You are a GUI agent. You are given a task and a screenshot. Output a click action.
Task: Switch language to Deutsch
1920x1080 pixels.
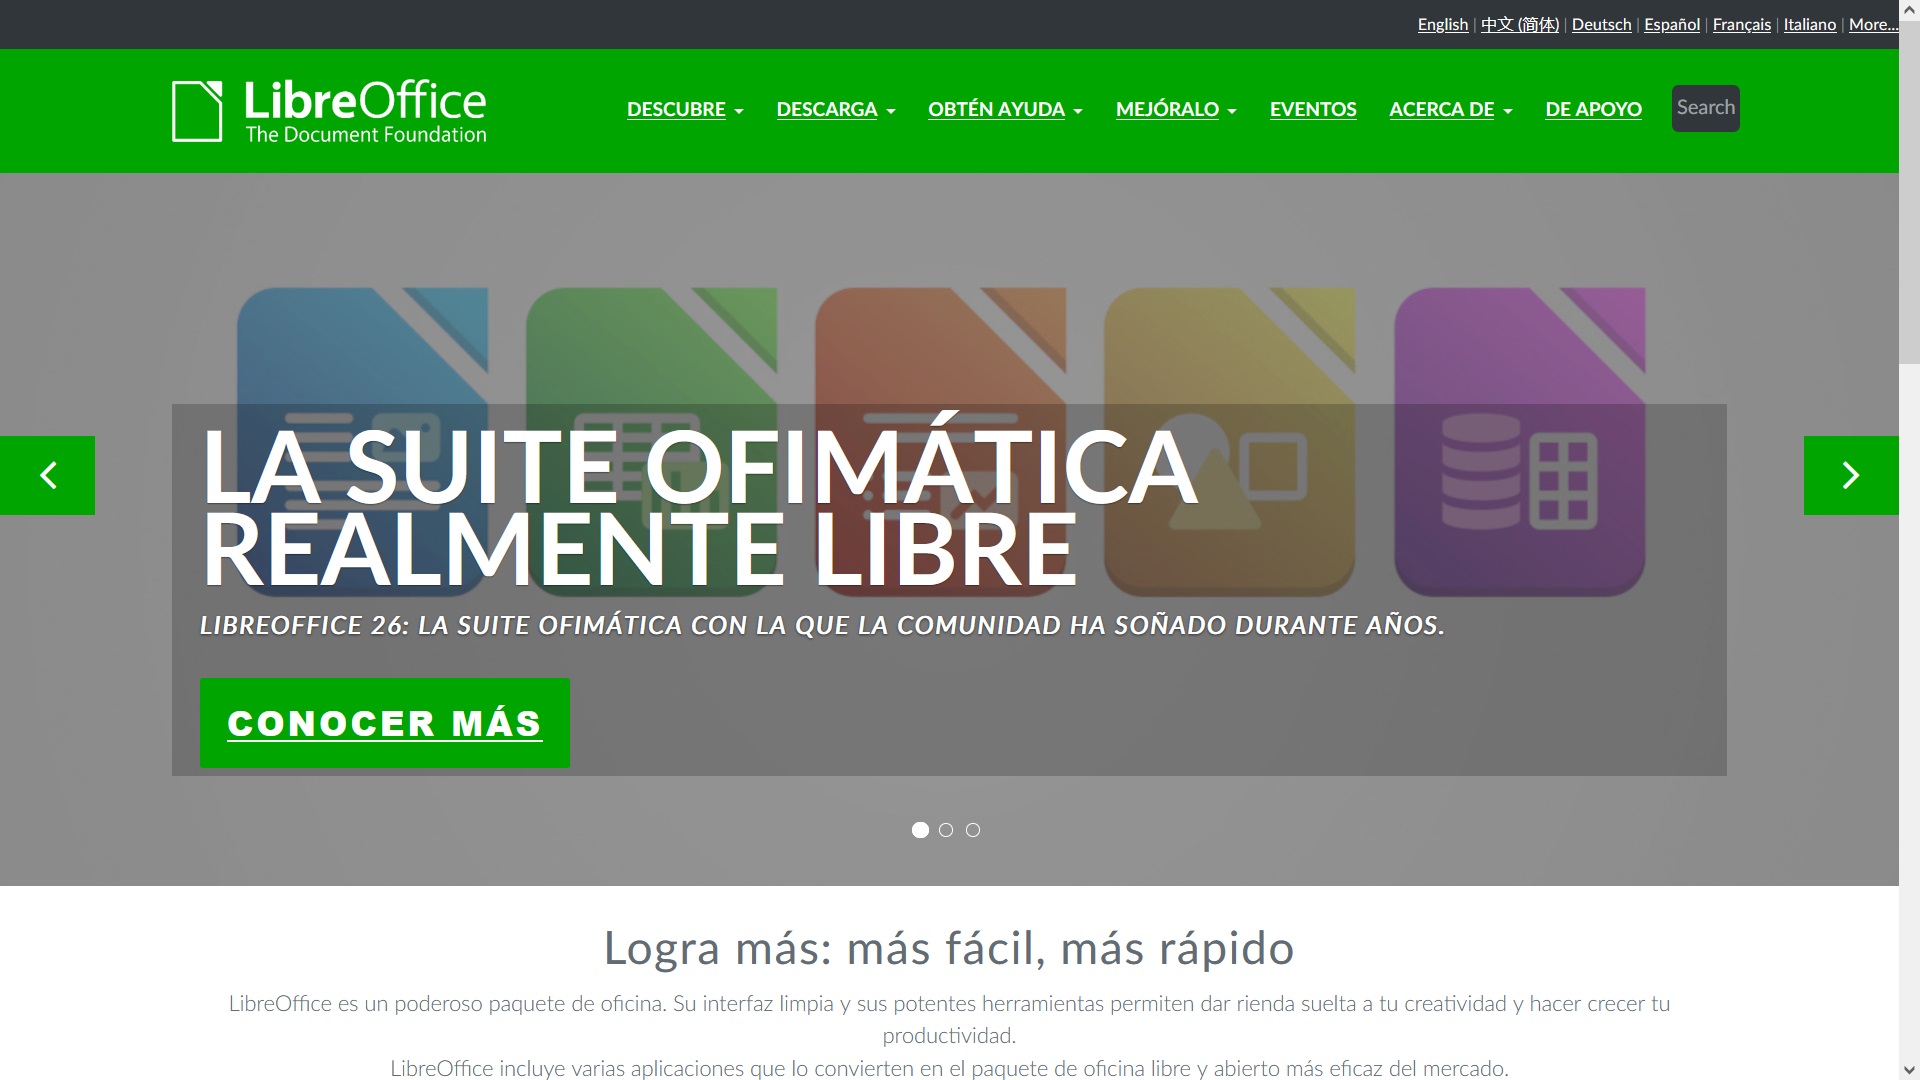coord(1601,24)
